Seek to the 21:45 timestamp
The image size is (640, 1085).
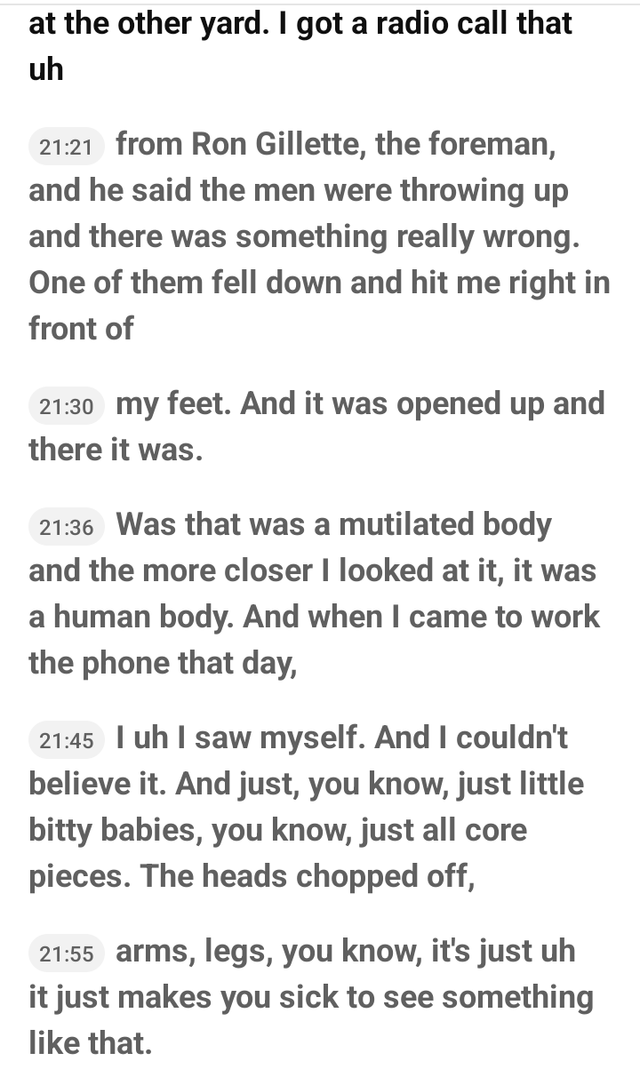click(x=66, y=741)
